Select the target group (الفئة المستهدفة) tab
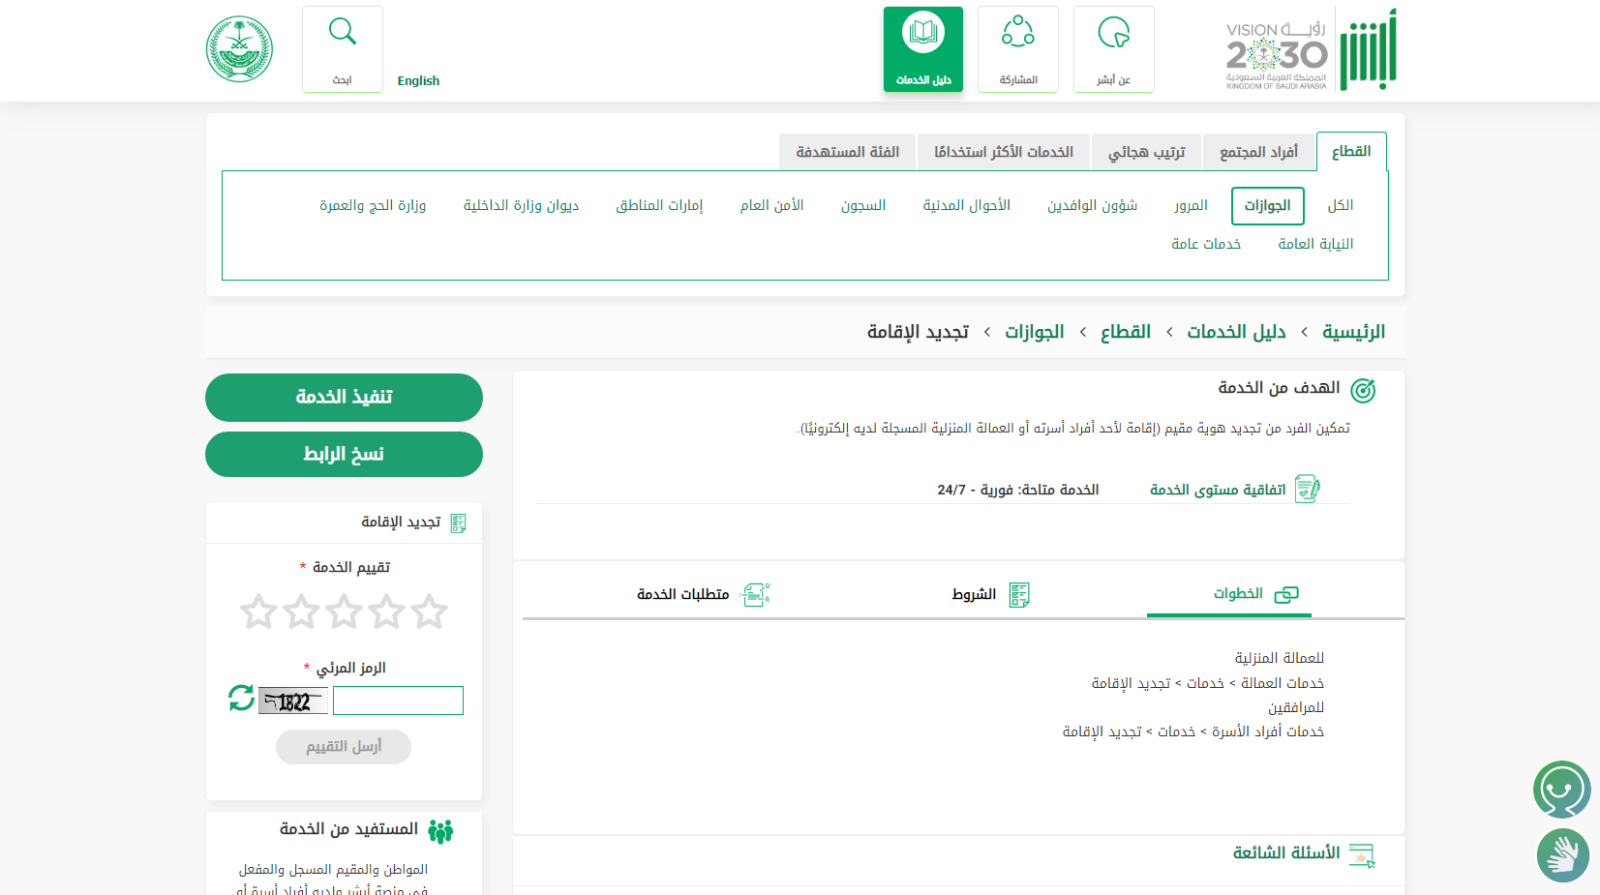This screenshot has height=895, width=1600. (847, 152)
